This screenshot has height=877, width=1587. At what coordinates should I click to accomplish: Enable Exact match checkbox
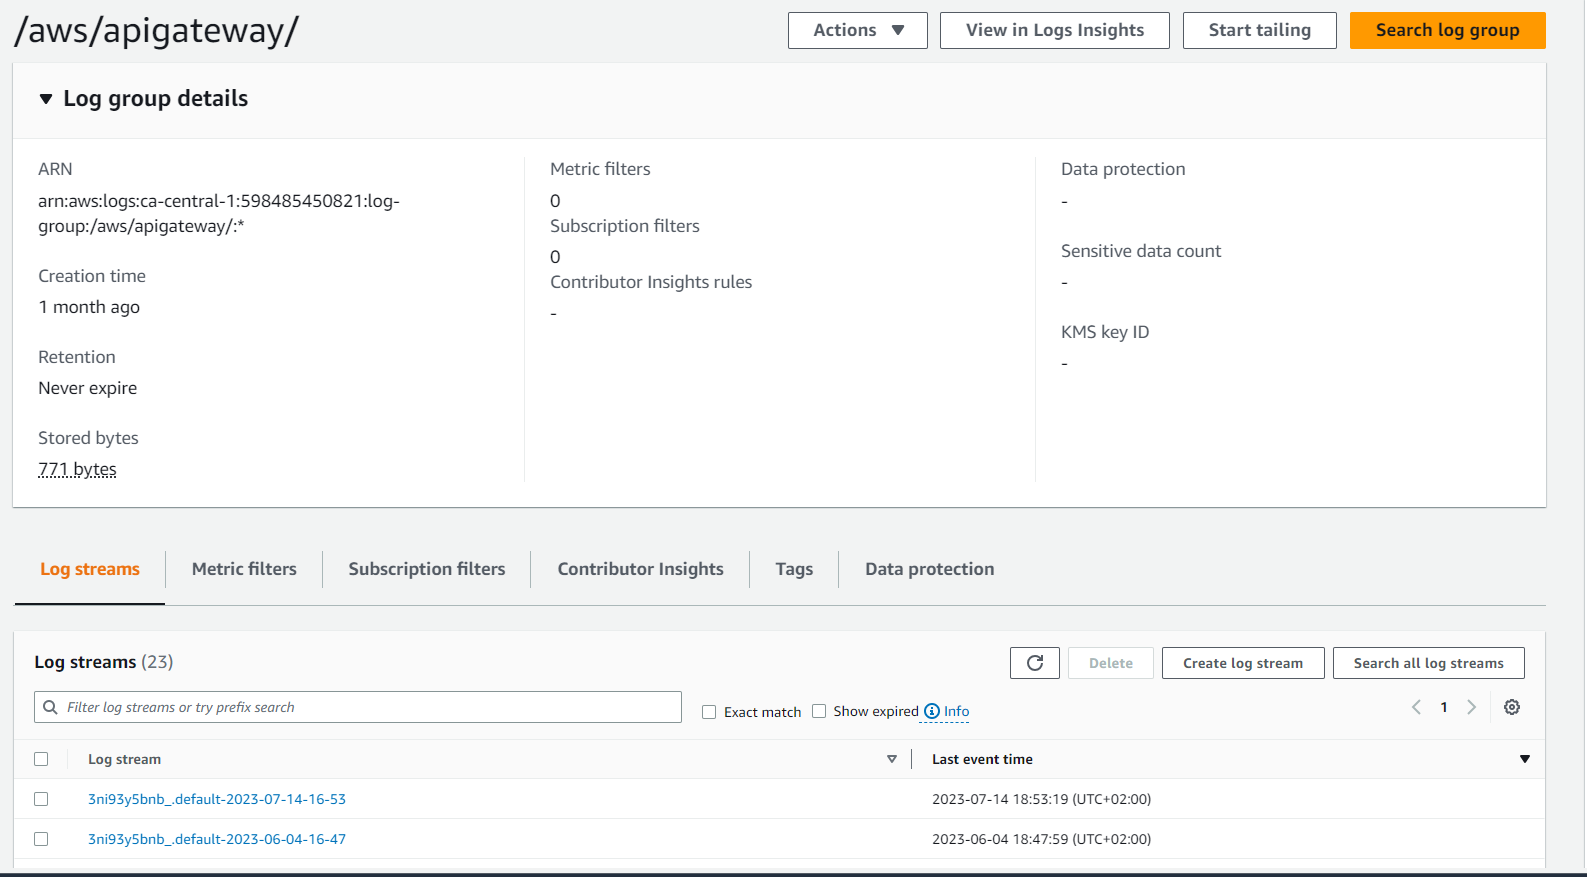pos(709,712)
